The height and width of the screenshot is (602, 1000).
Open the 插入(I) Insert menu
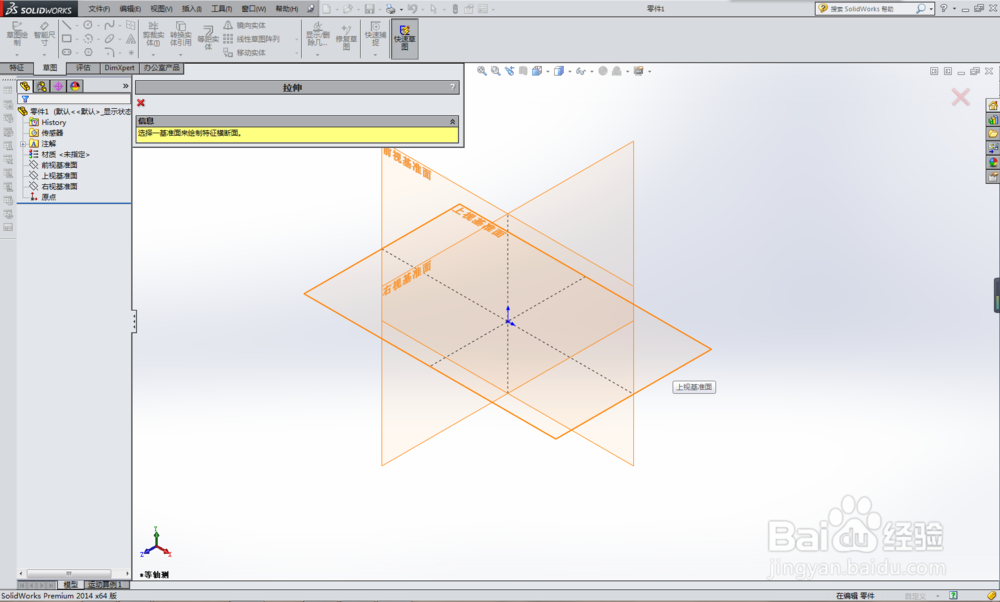coord(191,9)
